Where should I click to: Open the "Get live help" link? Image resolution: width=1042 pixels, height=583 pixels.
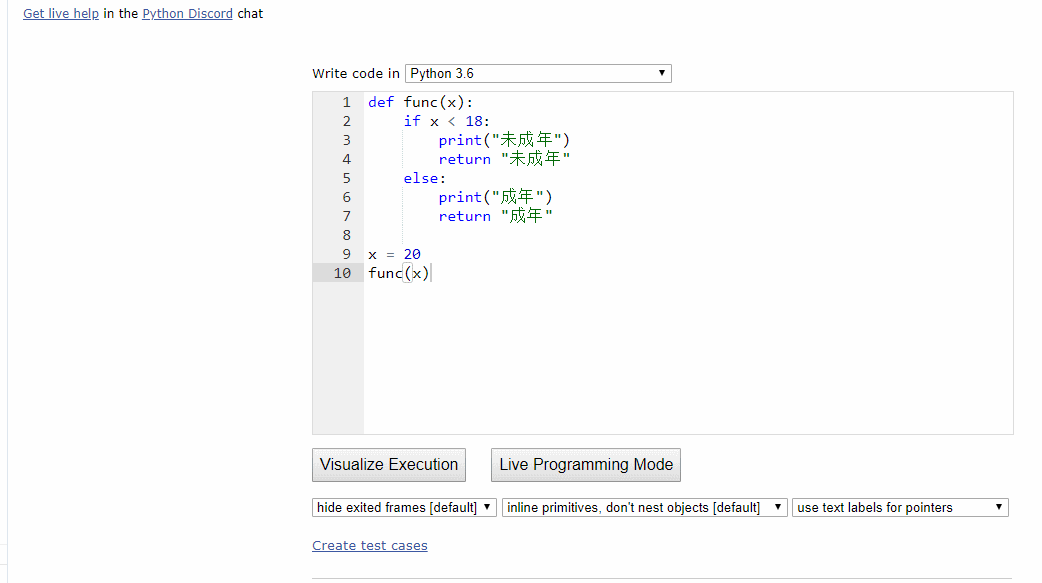61,13
